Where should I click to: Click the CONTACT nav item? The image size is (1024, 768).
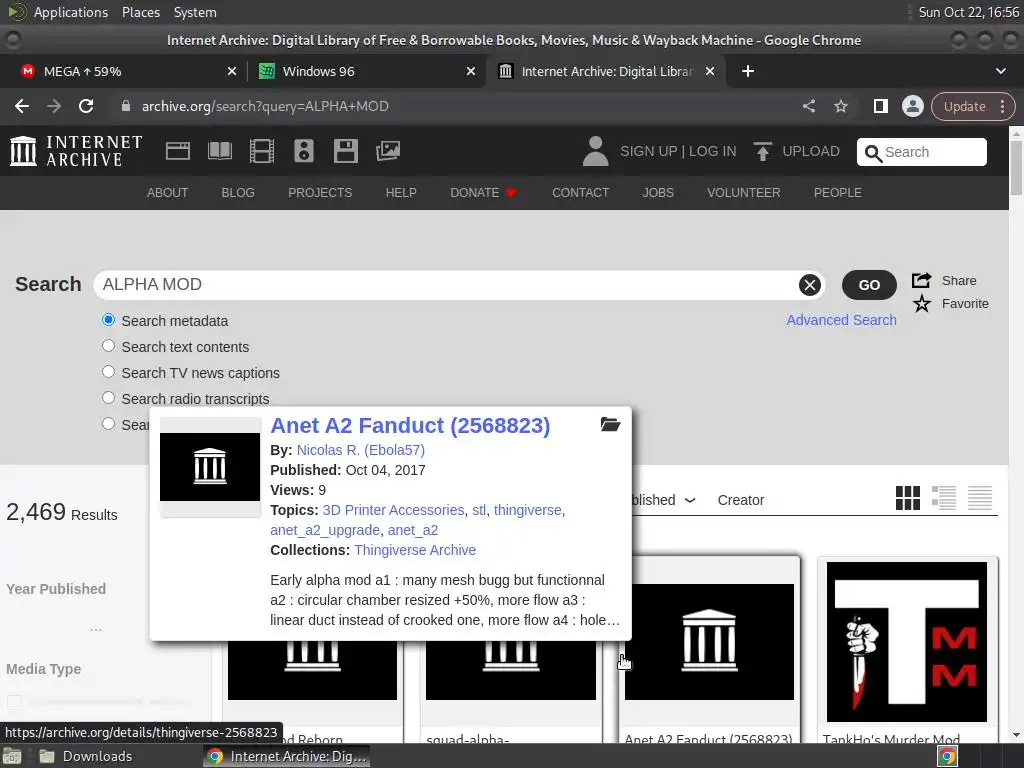coord(581,193)
